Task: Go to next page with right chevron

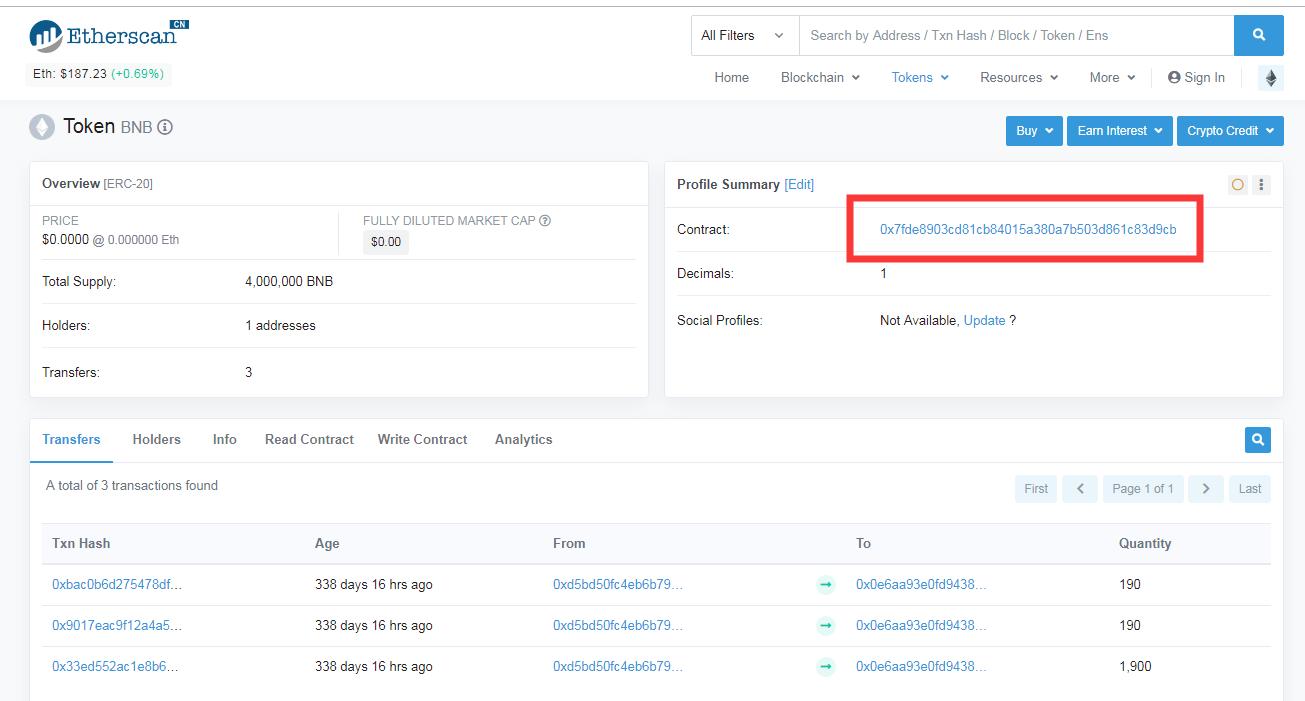Action: [1206, 488]
